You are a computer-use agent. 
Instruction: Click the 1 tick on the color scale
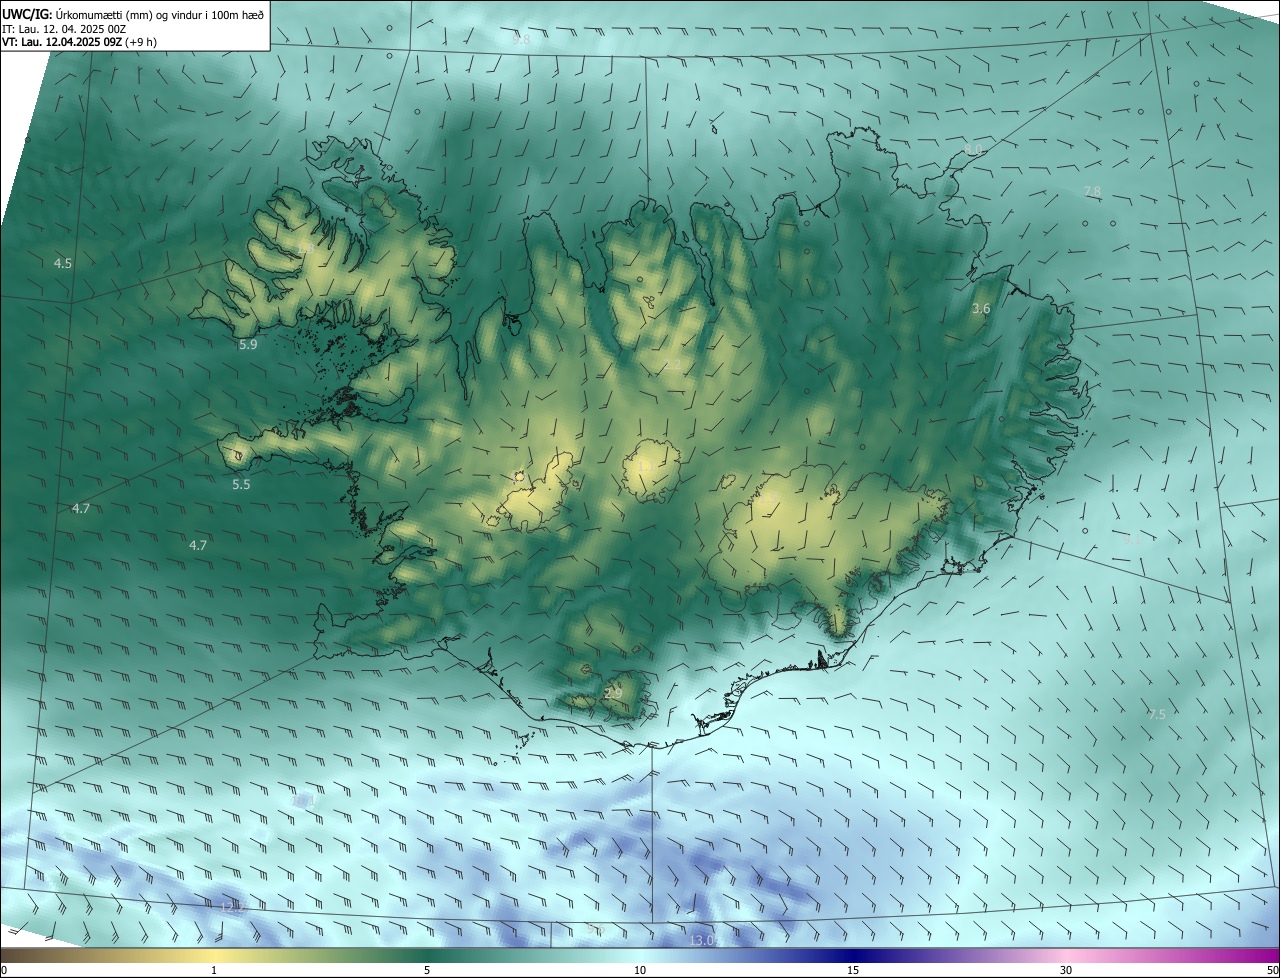[x=214, y=970]
